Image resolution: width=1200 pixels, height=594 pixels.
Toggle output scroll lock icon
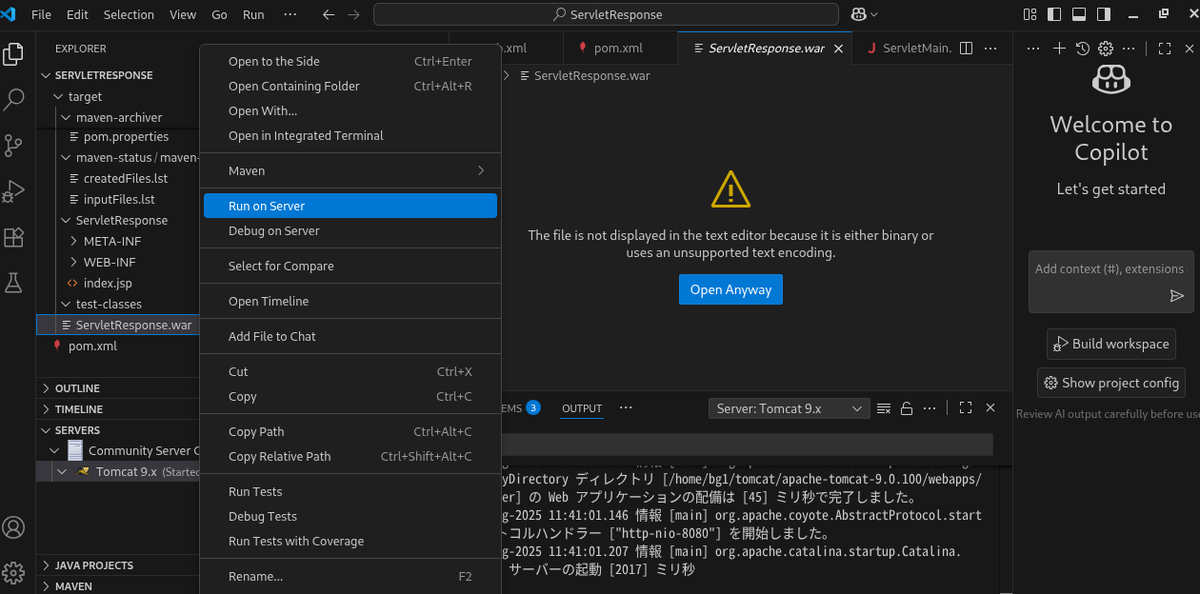906,408
